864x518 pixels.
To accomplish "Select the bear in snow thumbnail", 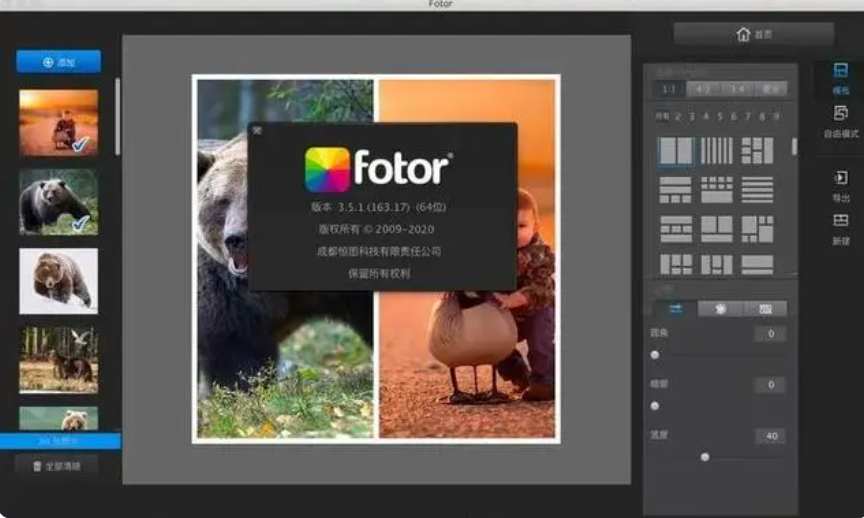I will 58,281.
